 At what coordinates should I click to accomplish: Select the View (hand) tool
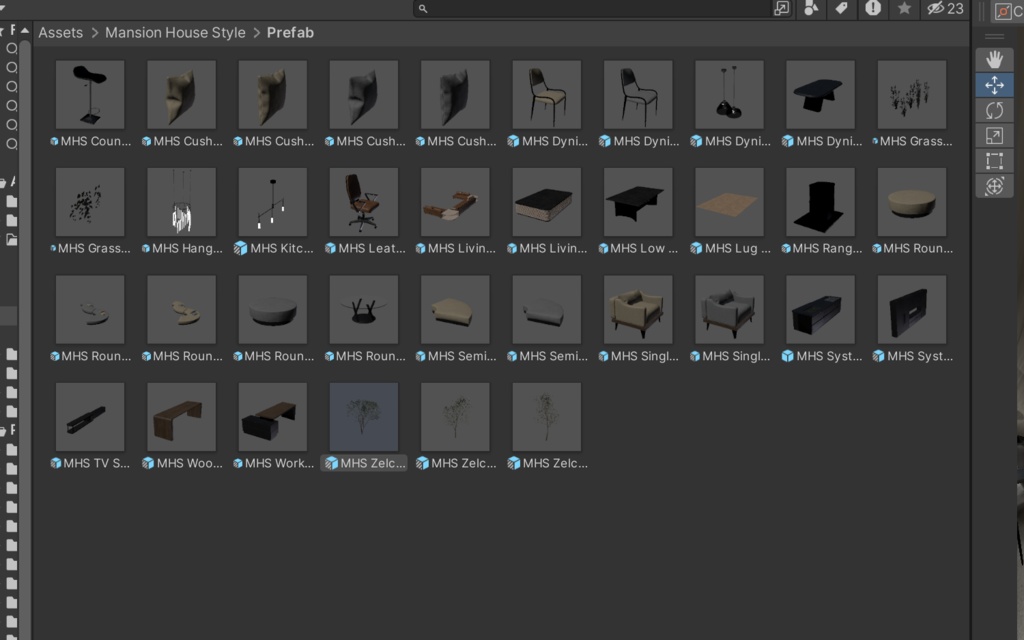995,59
